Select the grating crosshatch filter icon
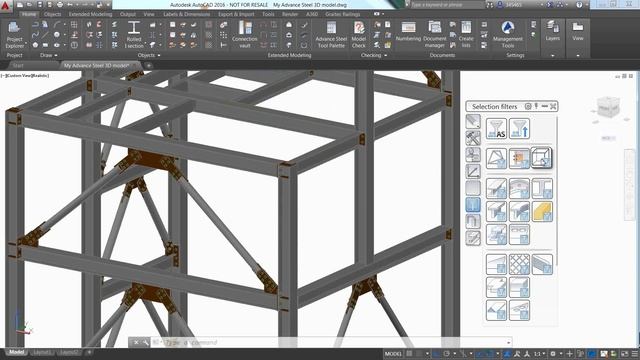 tap(519, 264)
